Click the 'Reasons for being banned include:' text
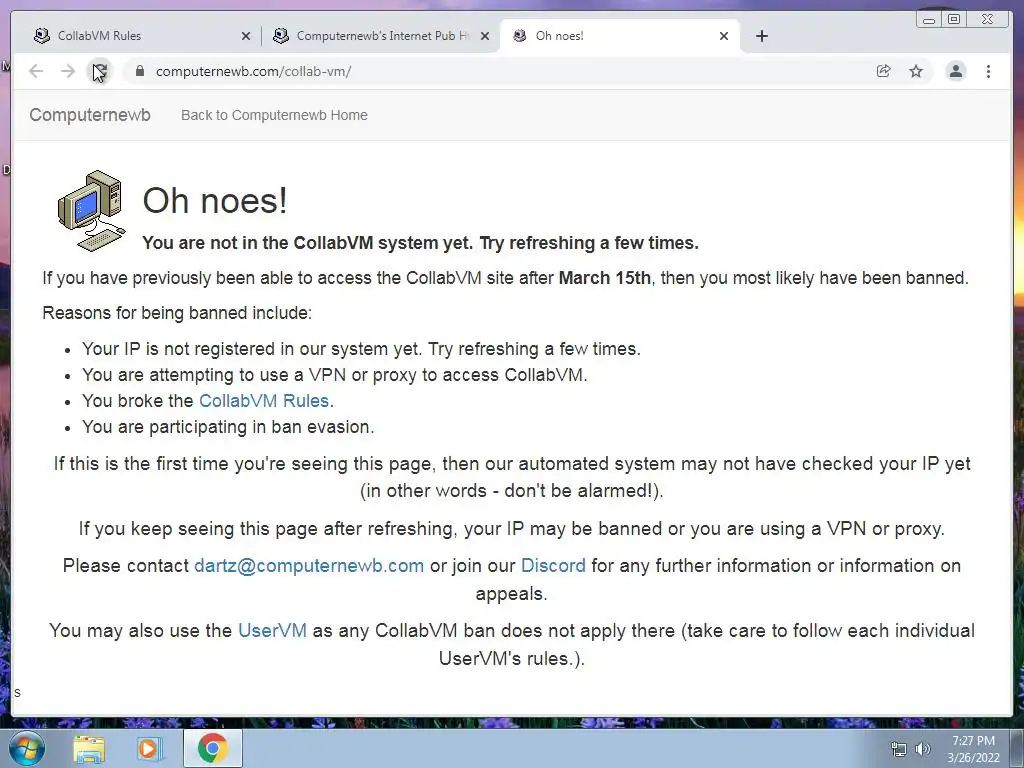Screen dimensions: 1024x768 177,313
